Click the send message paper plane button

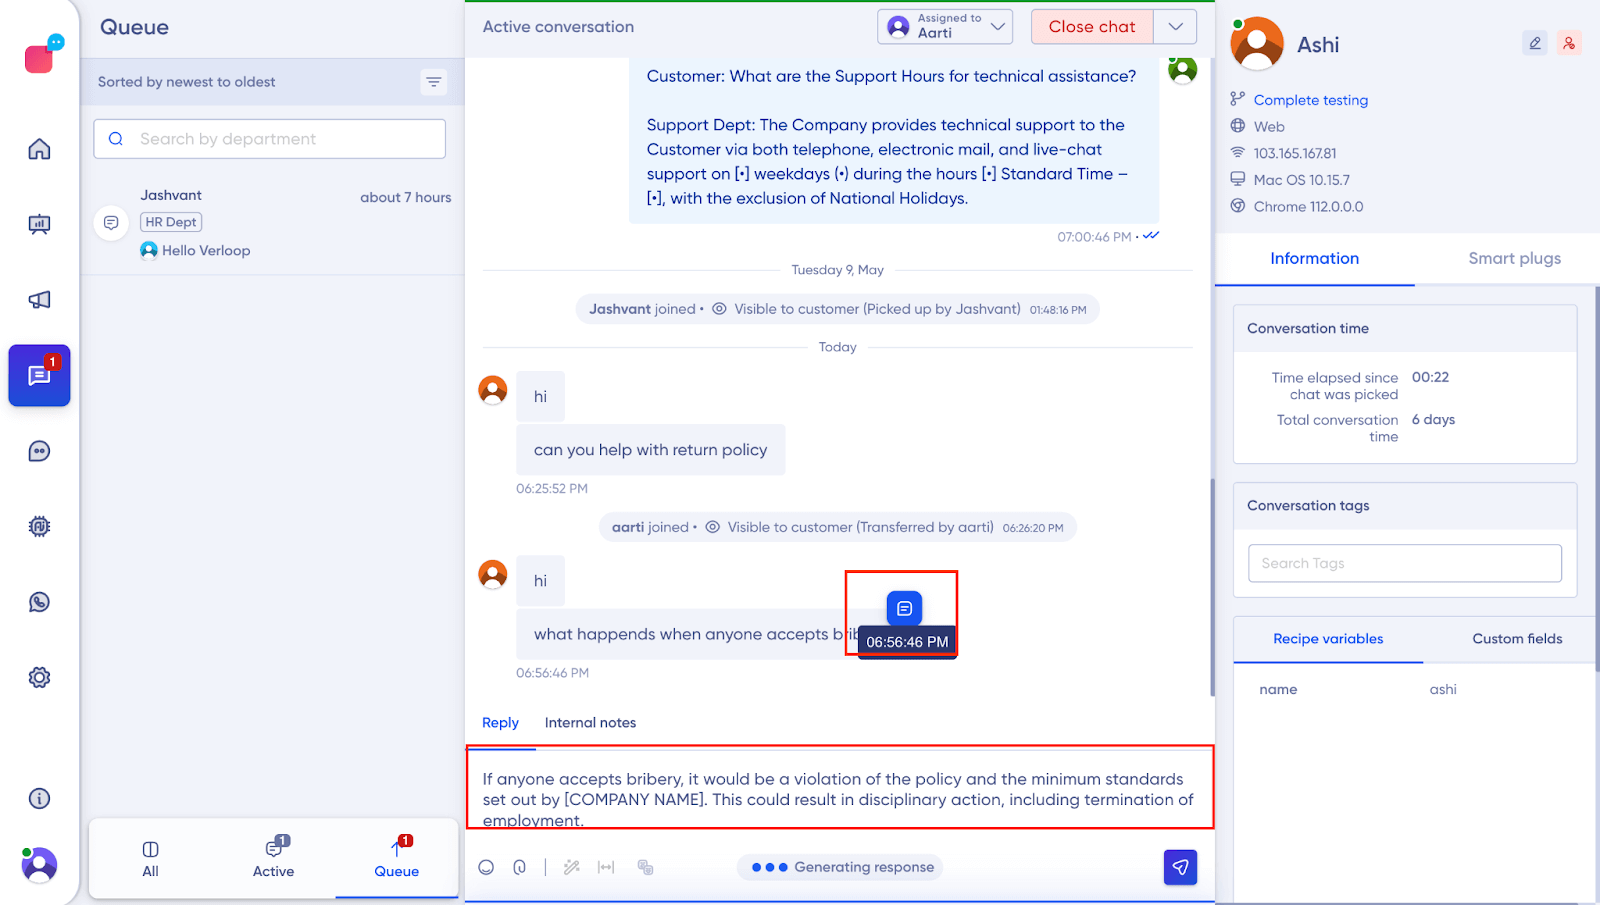1180,867
